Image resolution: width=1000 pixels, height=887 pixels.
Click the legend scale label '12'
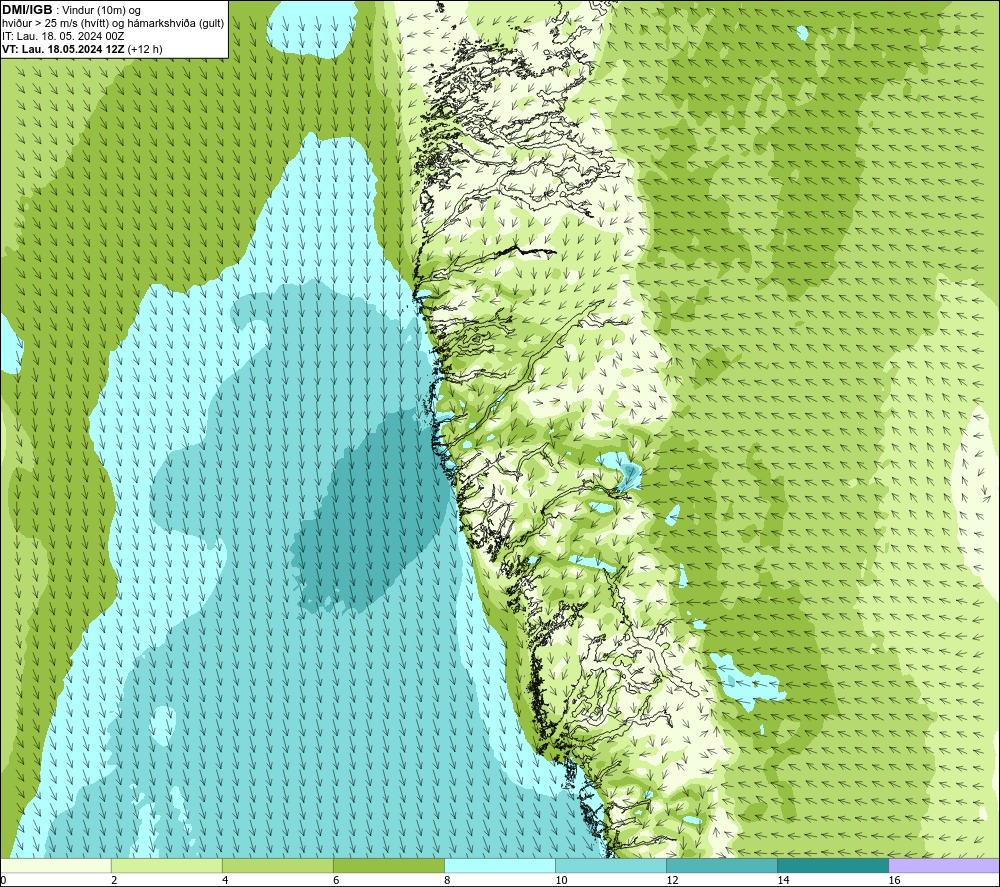(672, 880)
